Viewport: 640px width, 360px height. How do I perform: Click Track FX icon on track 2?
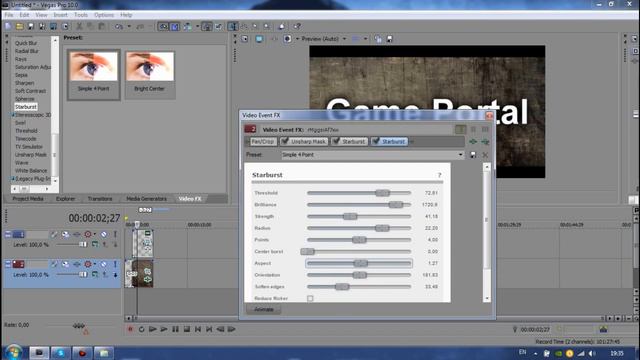coord(77,264)
